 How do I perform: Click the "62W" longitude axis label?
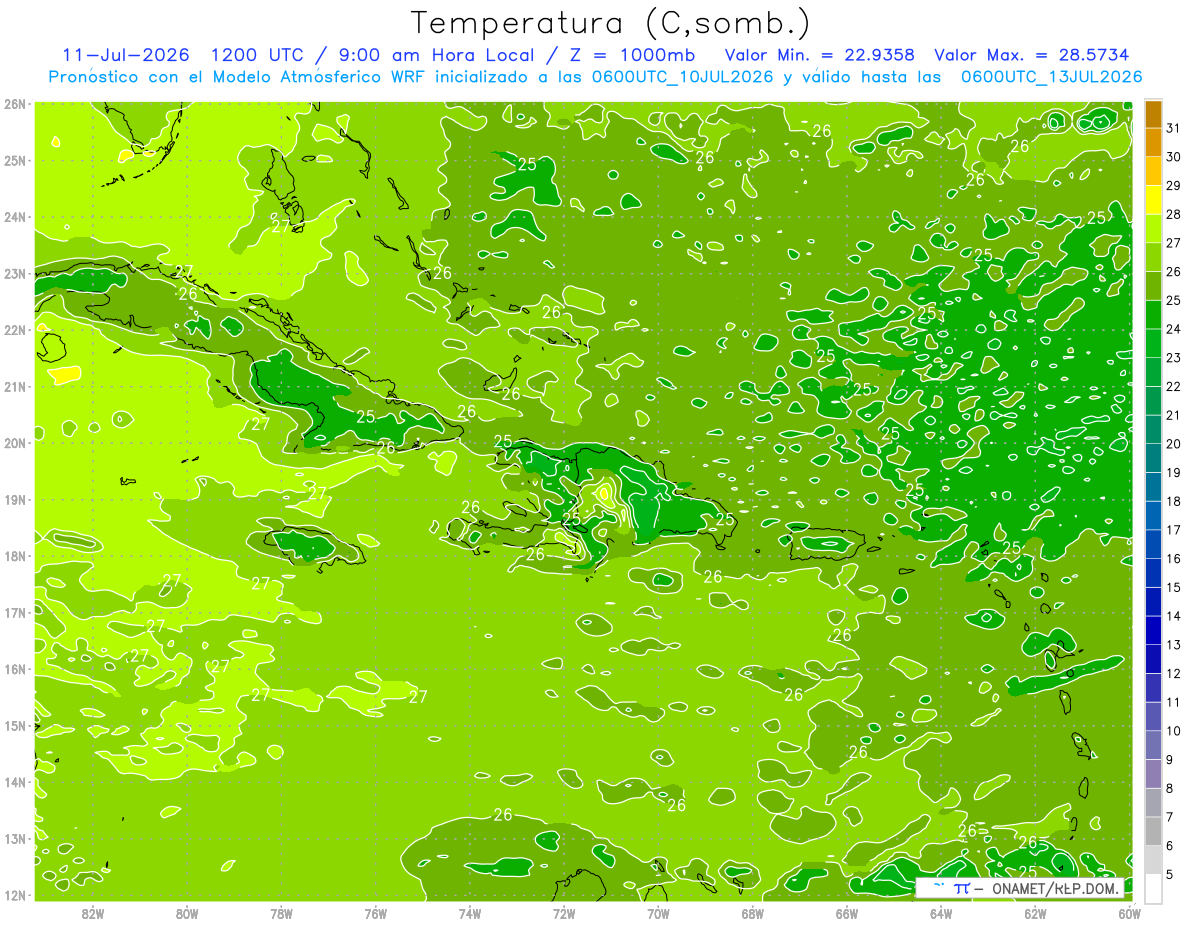pyautogui.click(x=1035, y=913)
